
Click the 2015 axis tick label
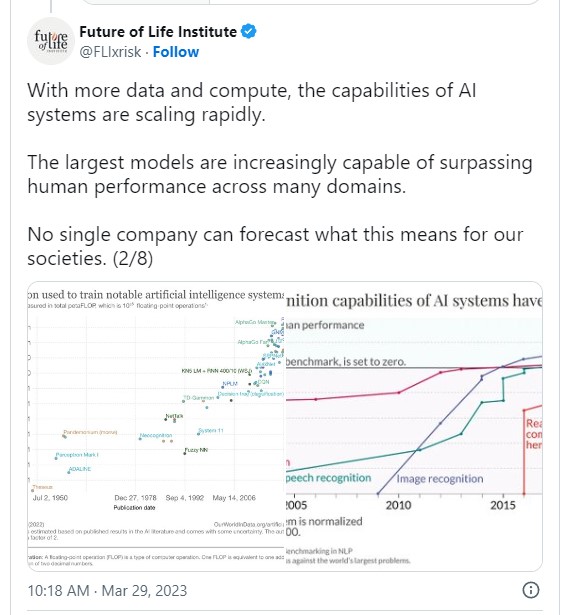pyautogui.click(x=503, y=505)
